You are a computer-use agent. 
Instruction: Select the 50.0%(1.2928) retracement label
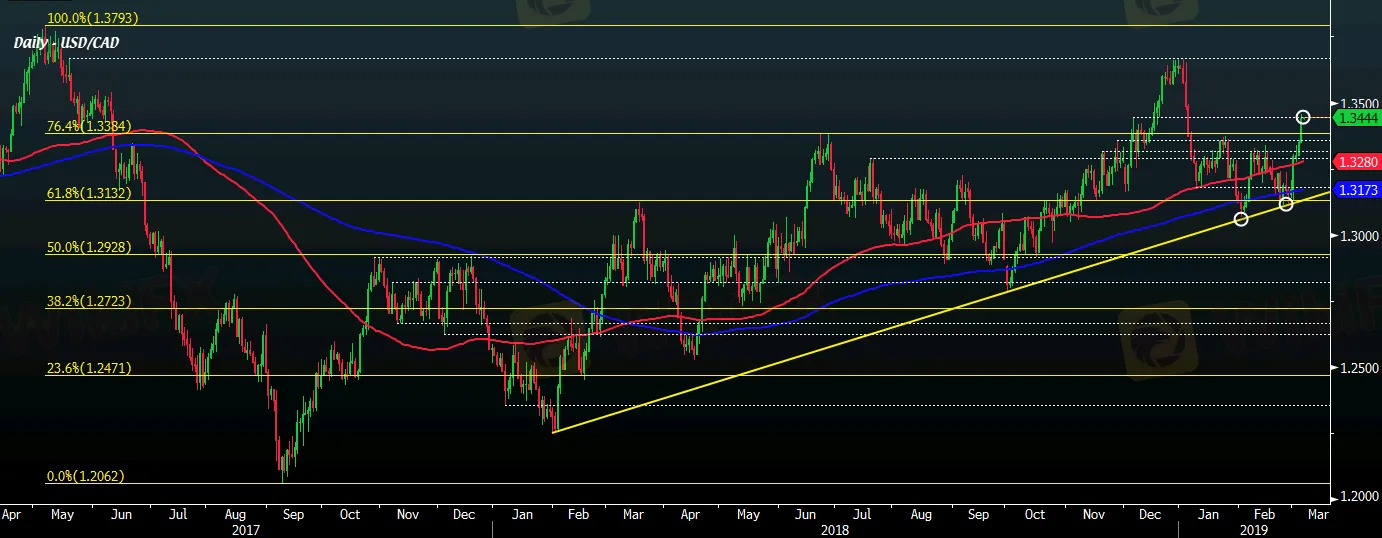(x=88, y=246)
